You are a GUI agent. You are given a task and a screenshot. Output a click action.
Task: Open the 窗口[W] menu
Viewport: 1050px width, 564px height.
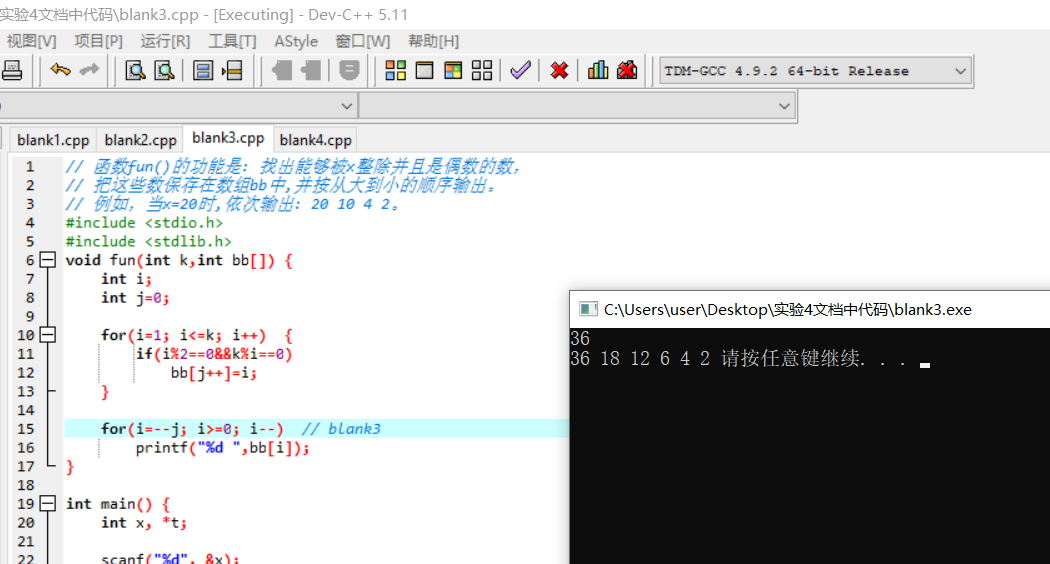coord(363,42)
